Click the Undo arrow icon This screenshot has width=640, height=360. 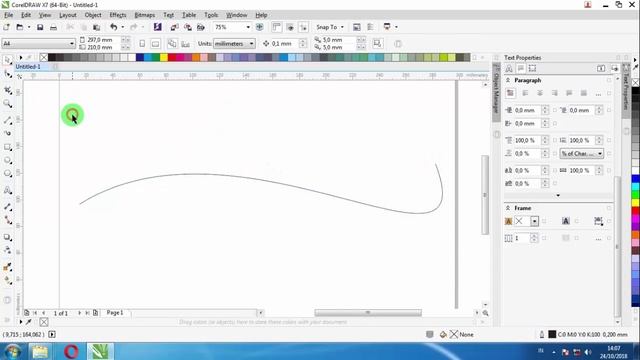pos(114,27)
